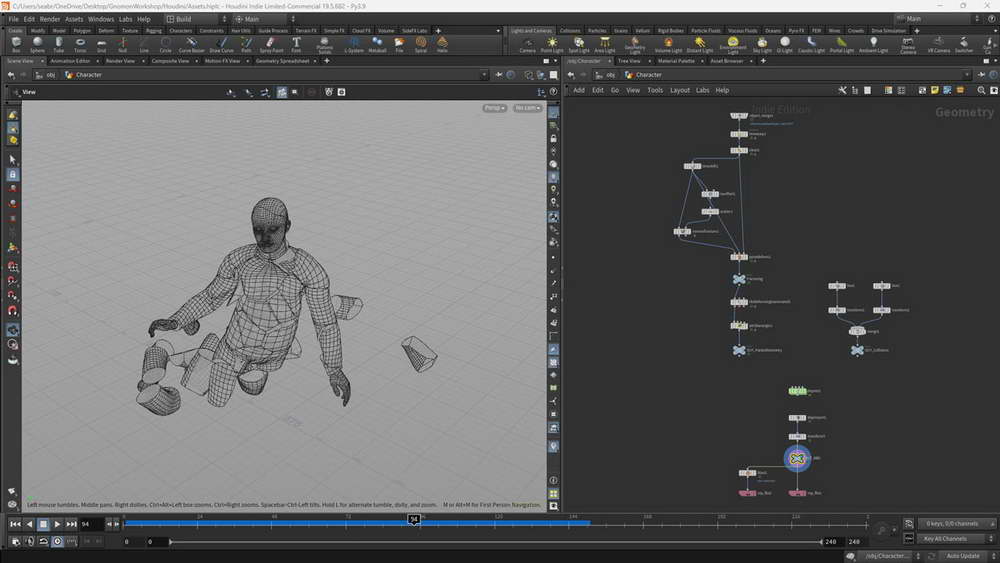This screenshot has height=563, width=1000.
Task: Add a Volume Light from the shelf
Action: [668, 45]
